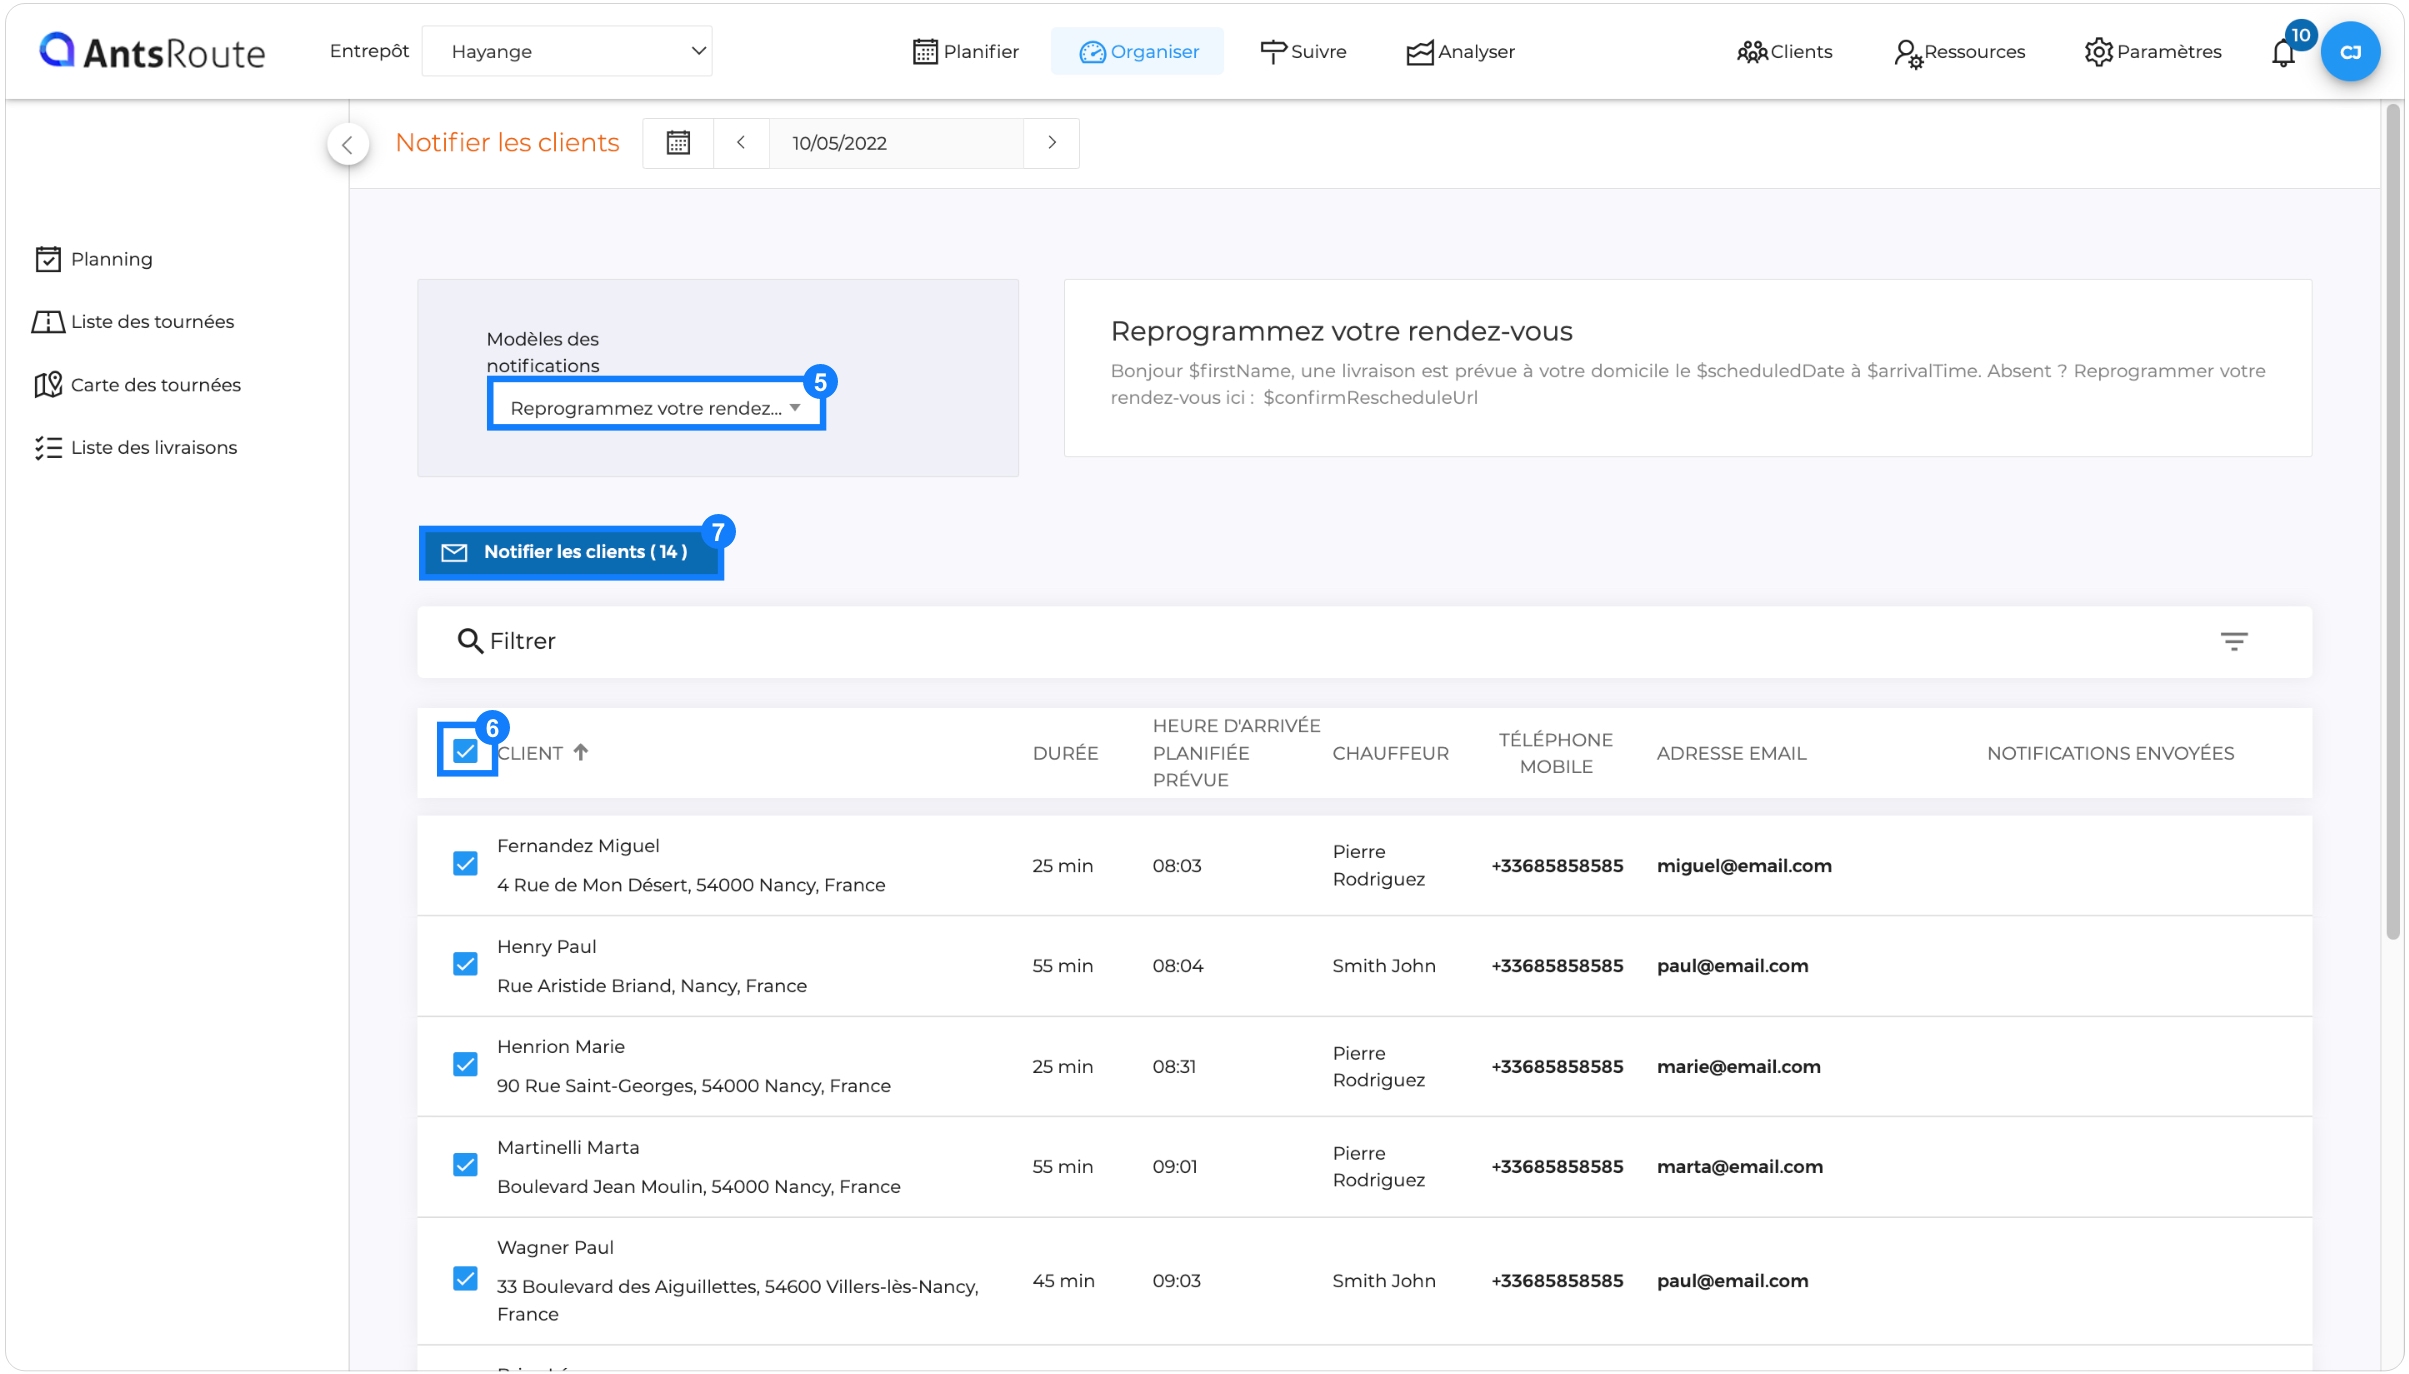Open the Ressources menu
This screenshot has width=2409, height=1374.
1960,51
